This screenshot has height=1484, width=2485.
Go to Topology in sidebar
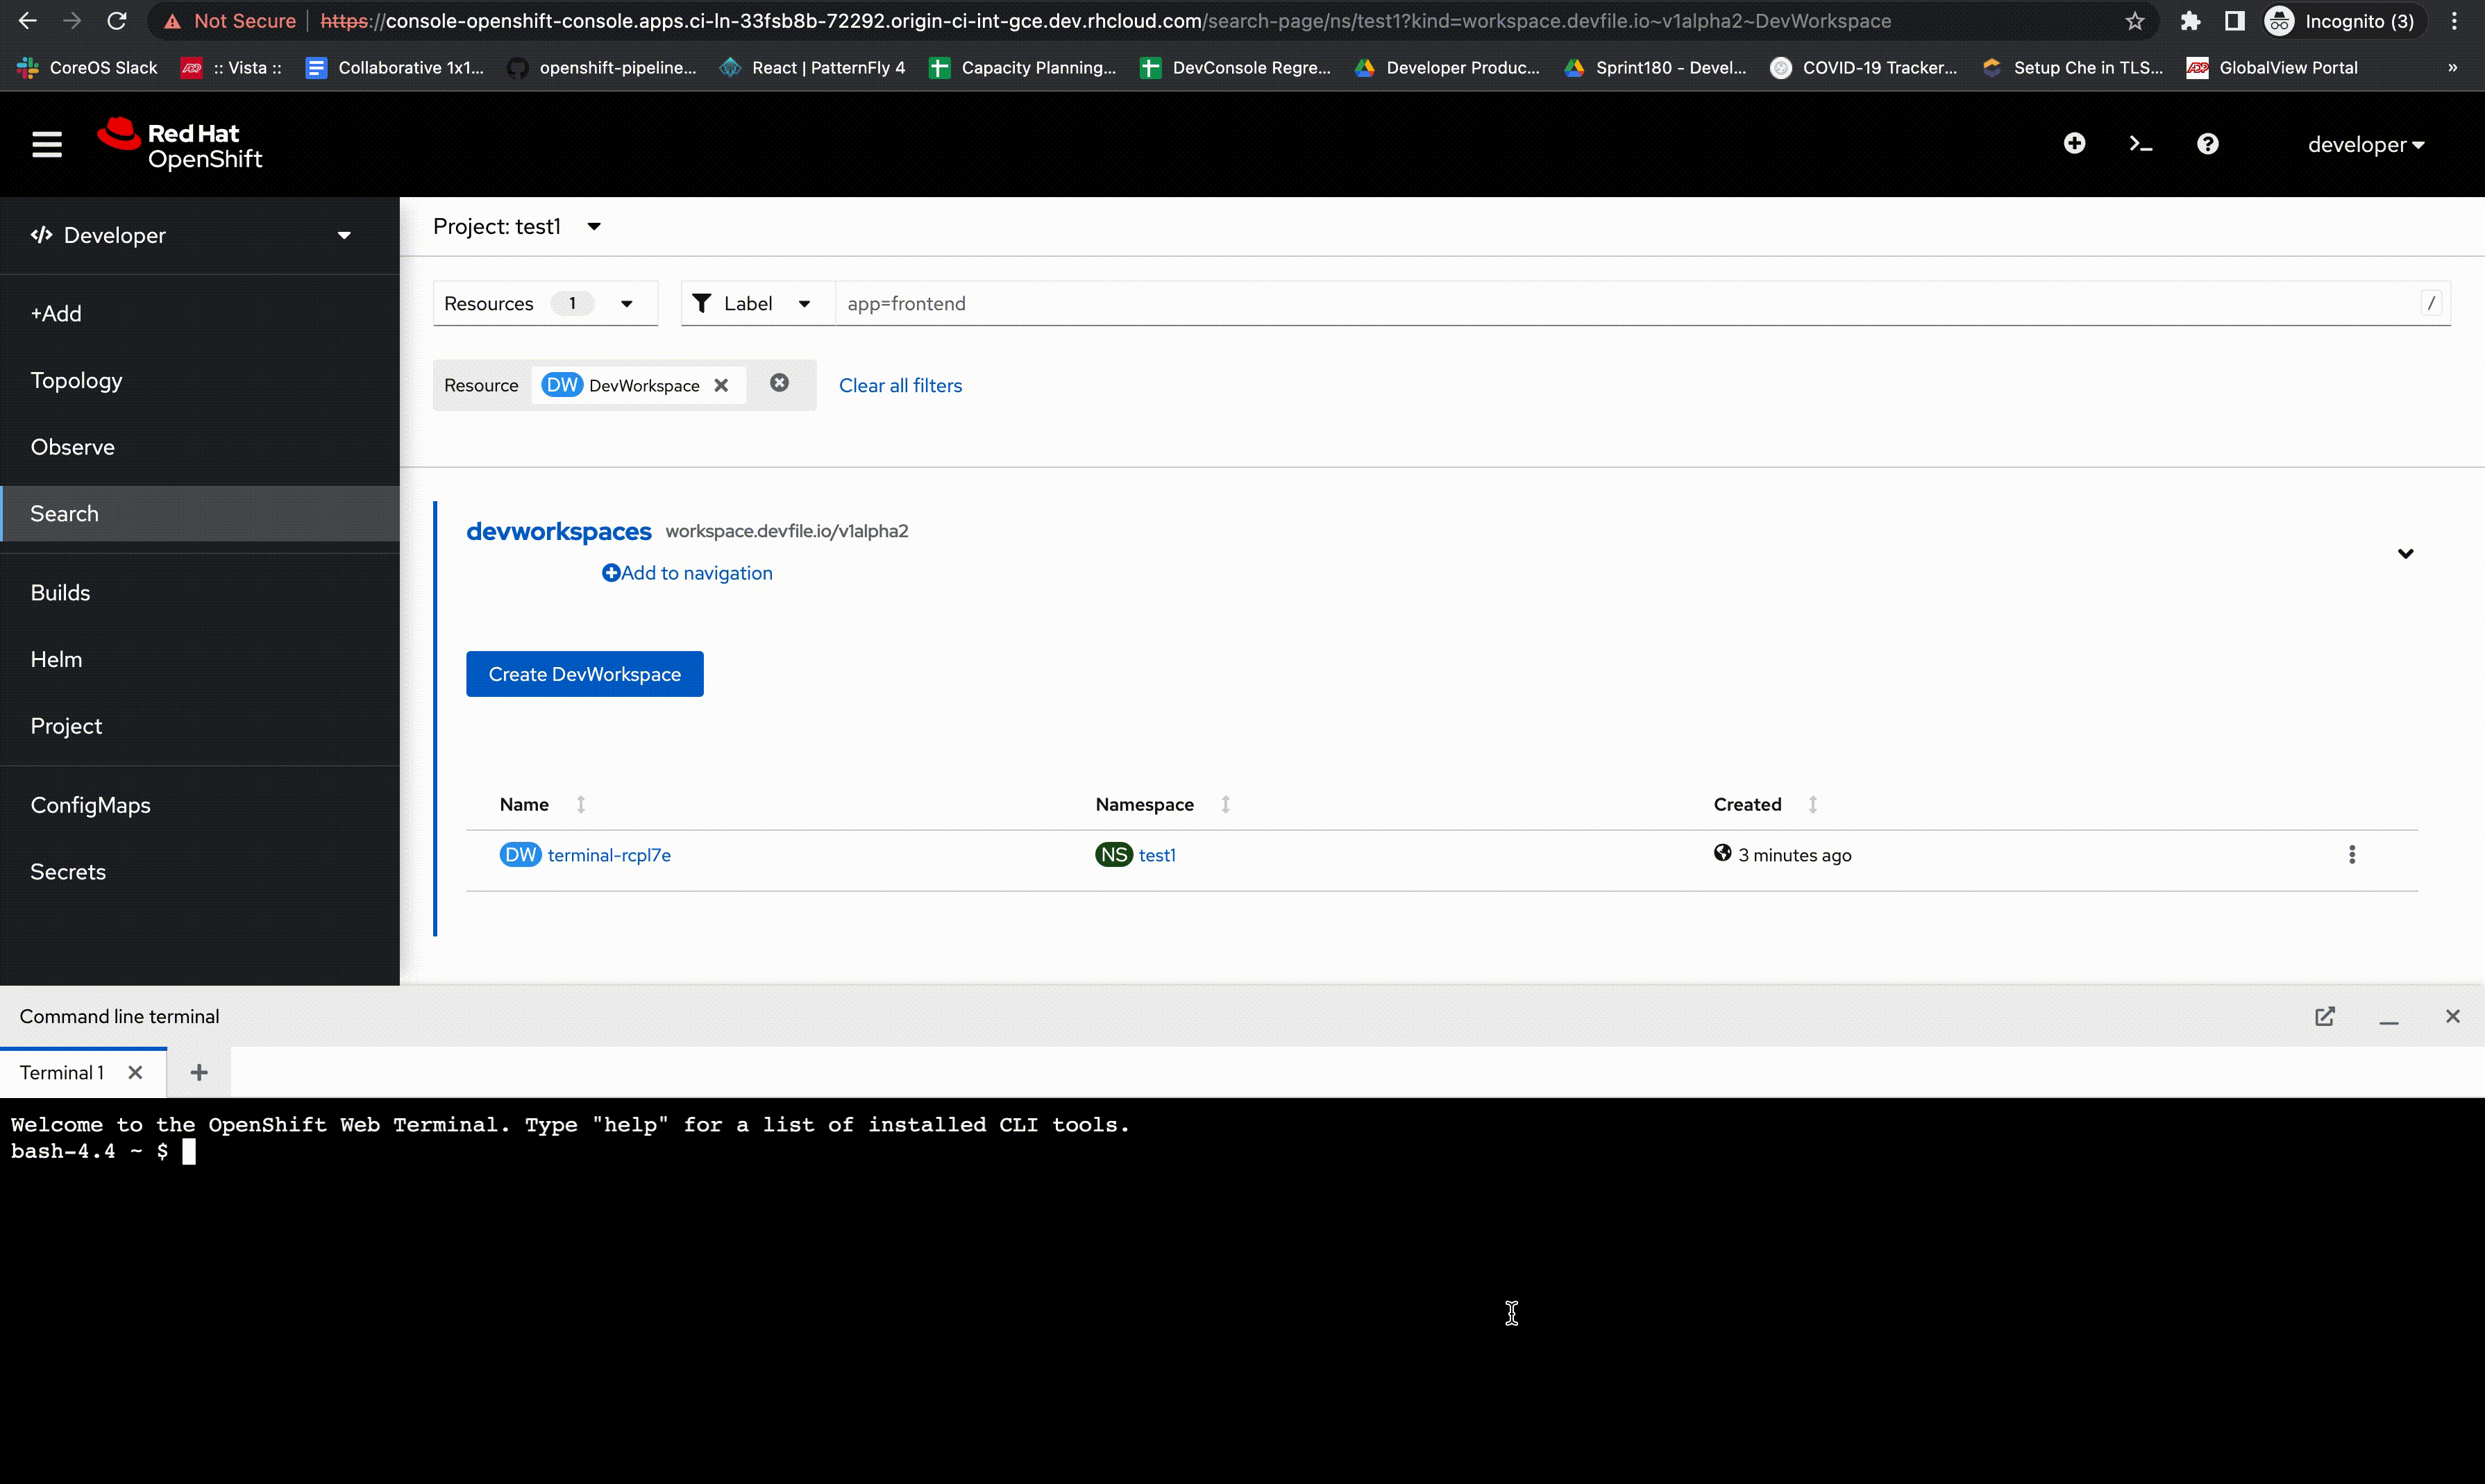76,381
